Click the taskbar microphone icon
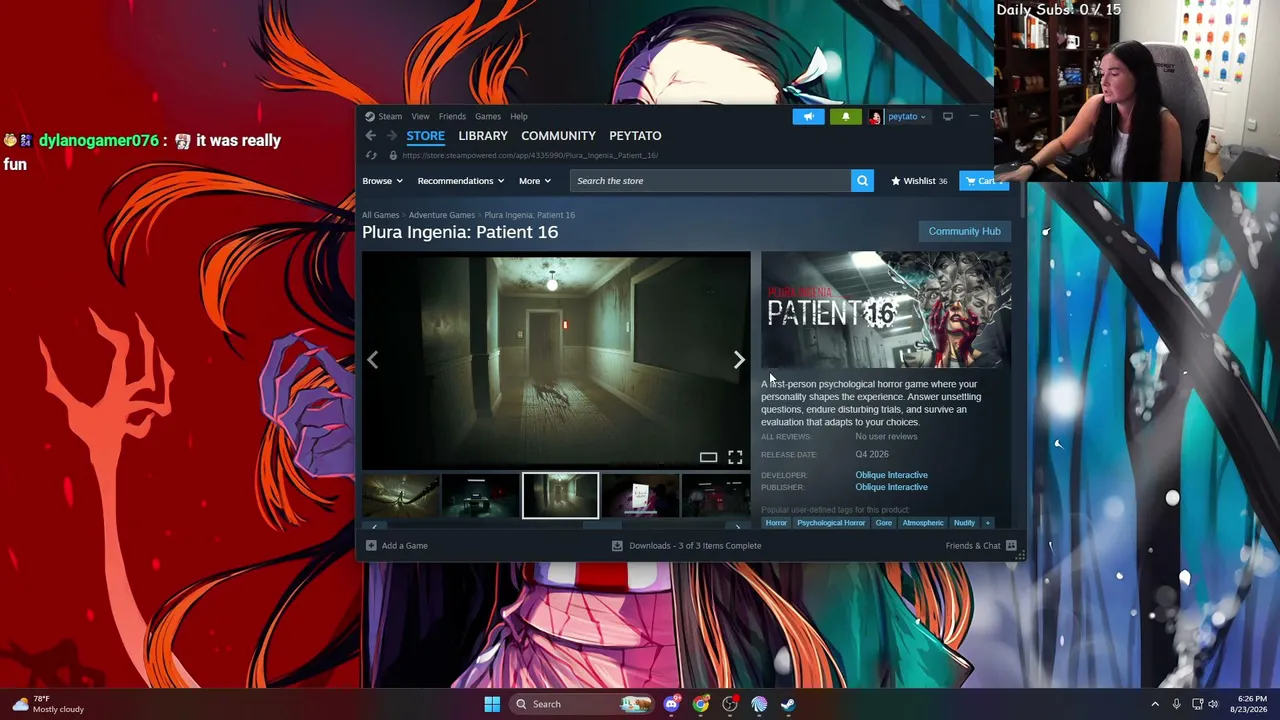Screen dimensions: 1280x720 pyautogui.click(x=1176, y=704)
